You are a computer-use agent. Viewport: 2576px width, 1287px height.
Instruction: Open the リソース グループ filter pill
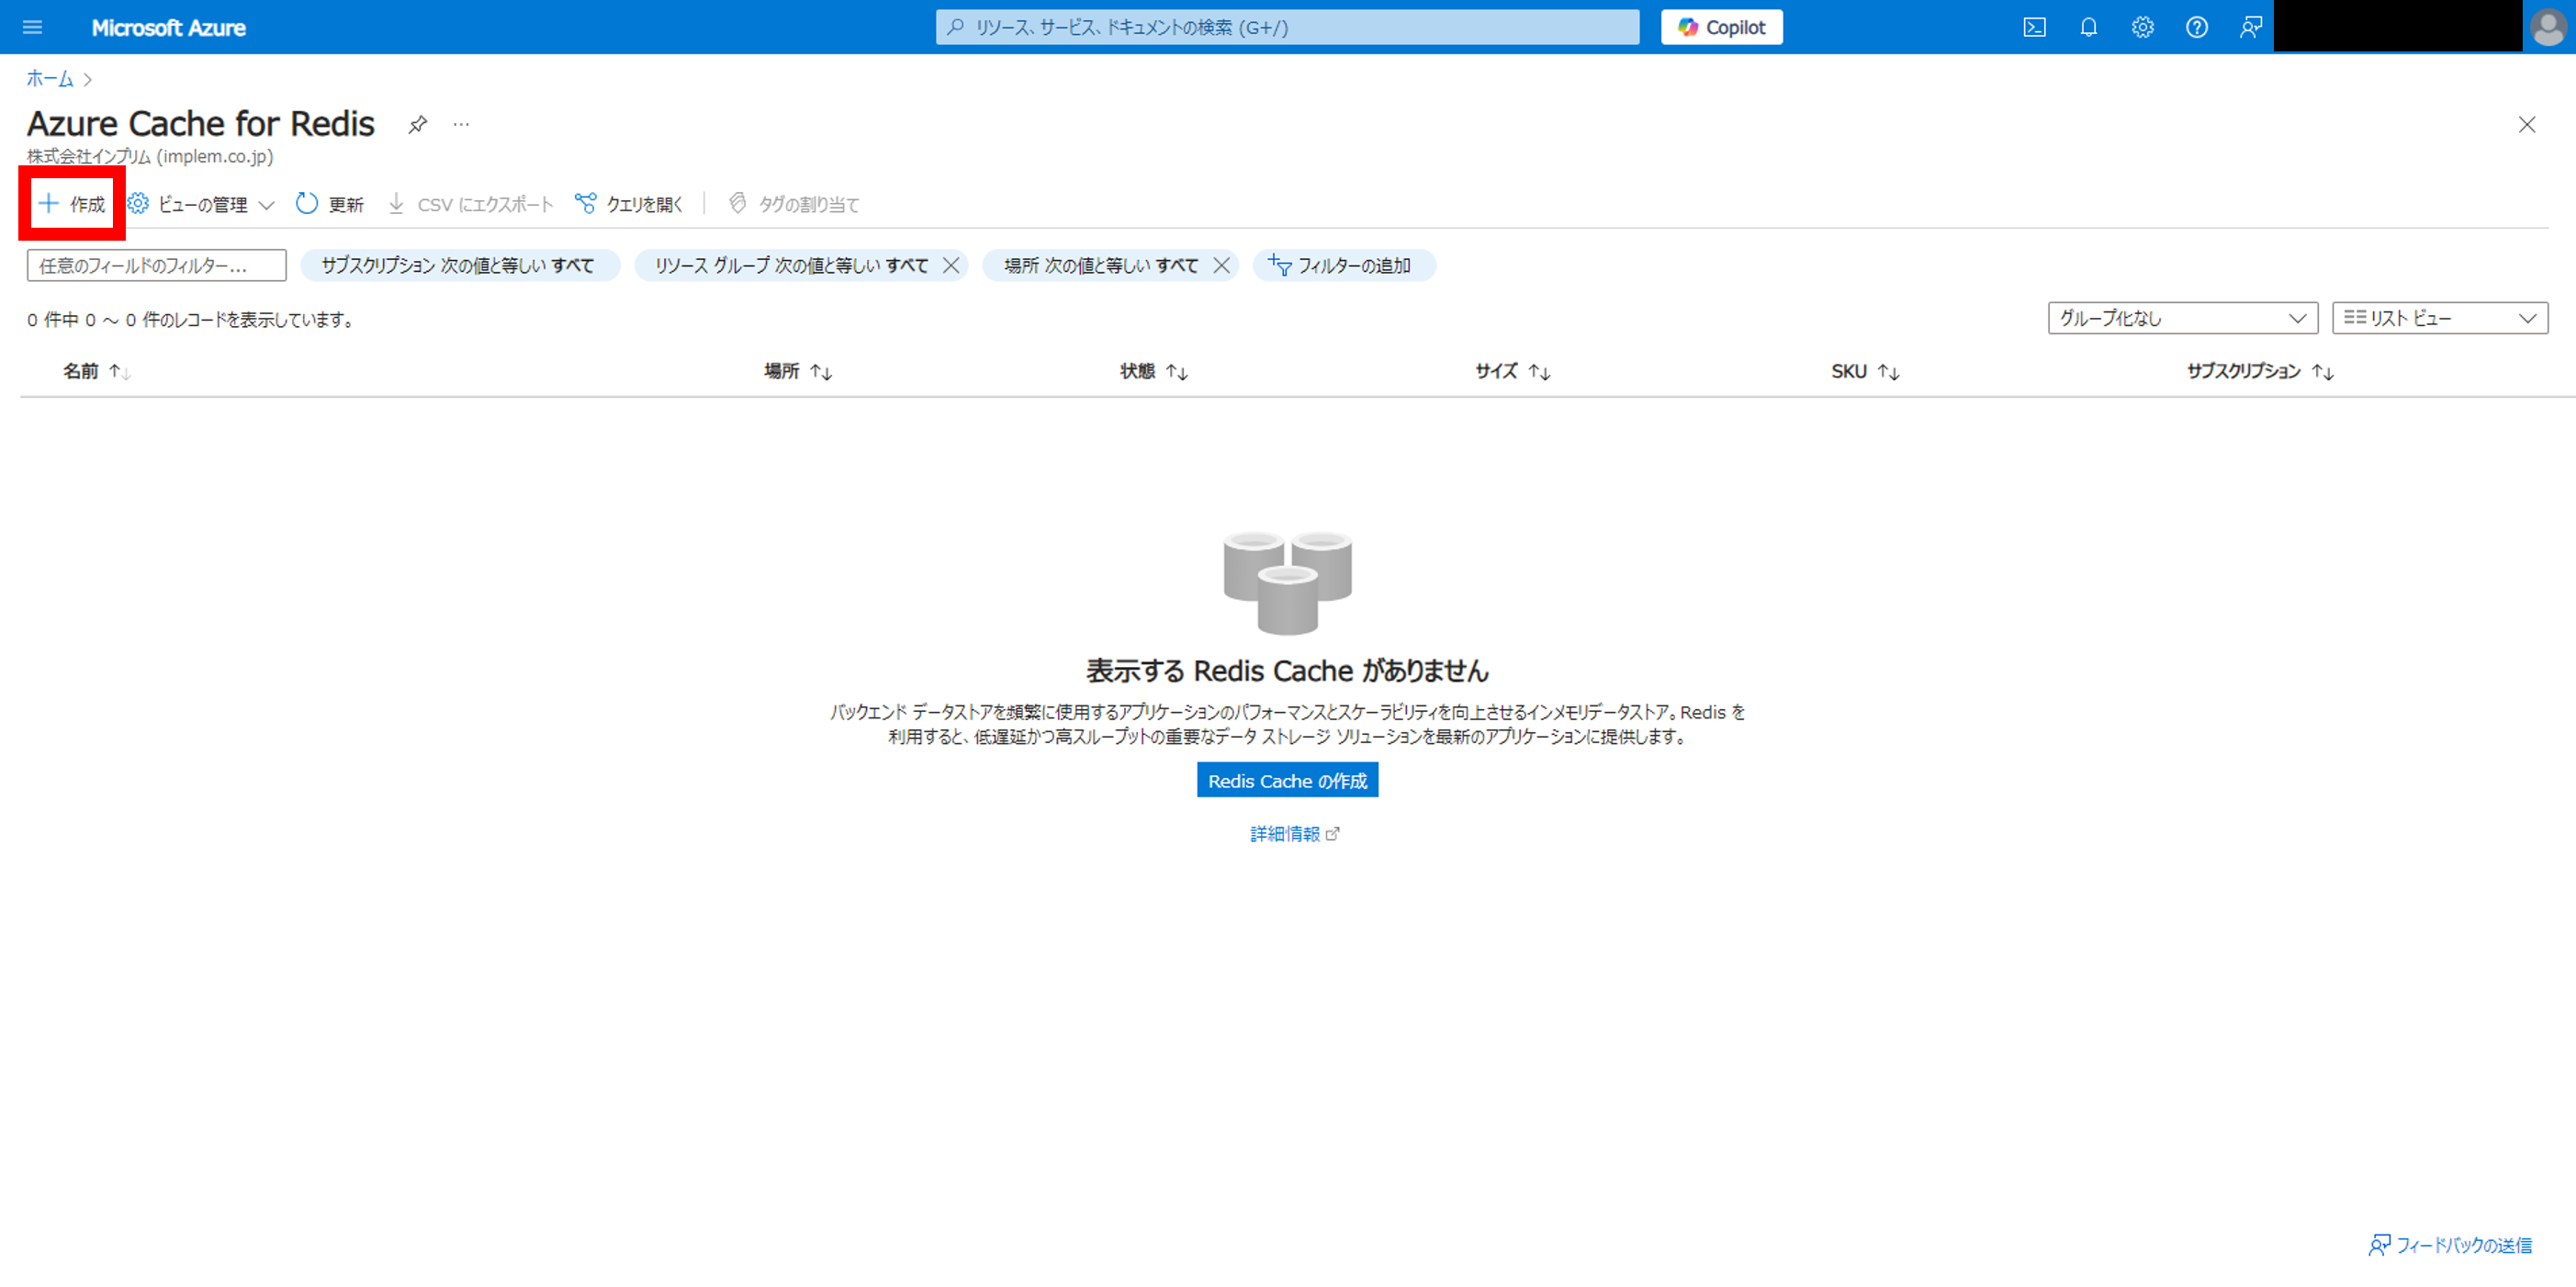point(790,265)
